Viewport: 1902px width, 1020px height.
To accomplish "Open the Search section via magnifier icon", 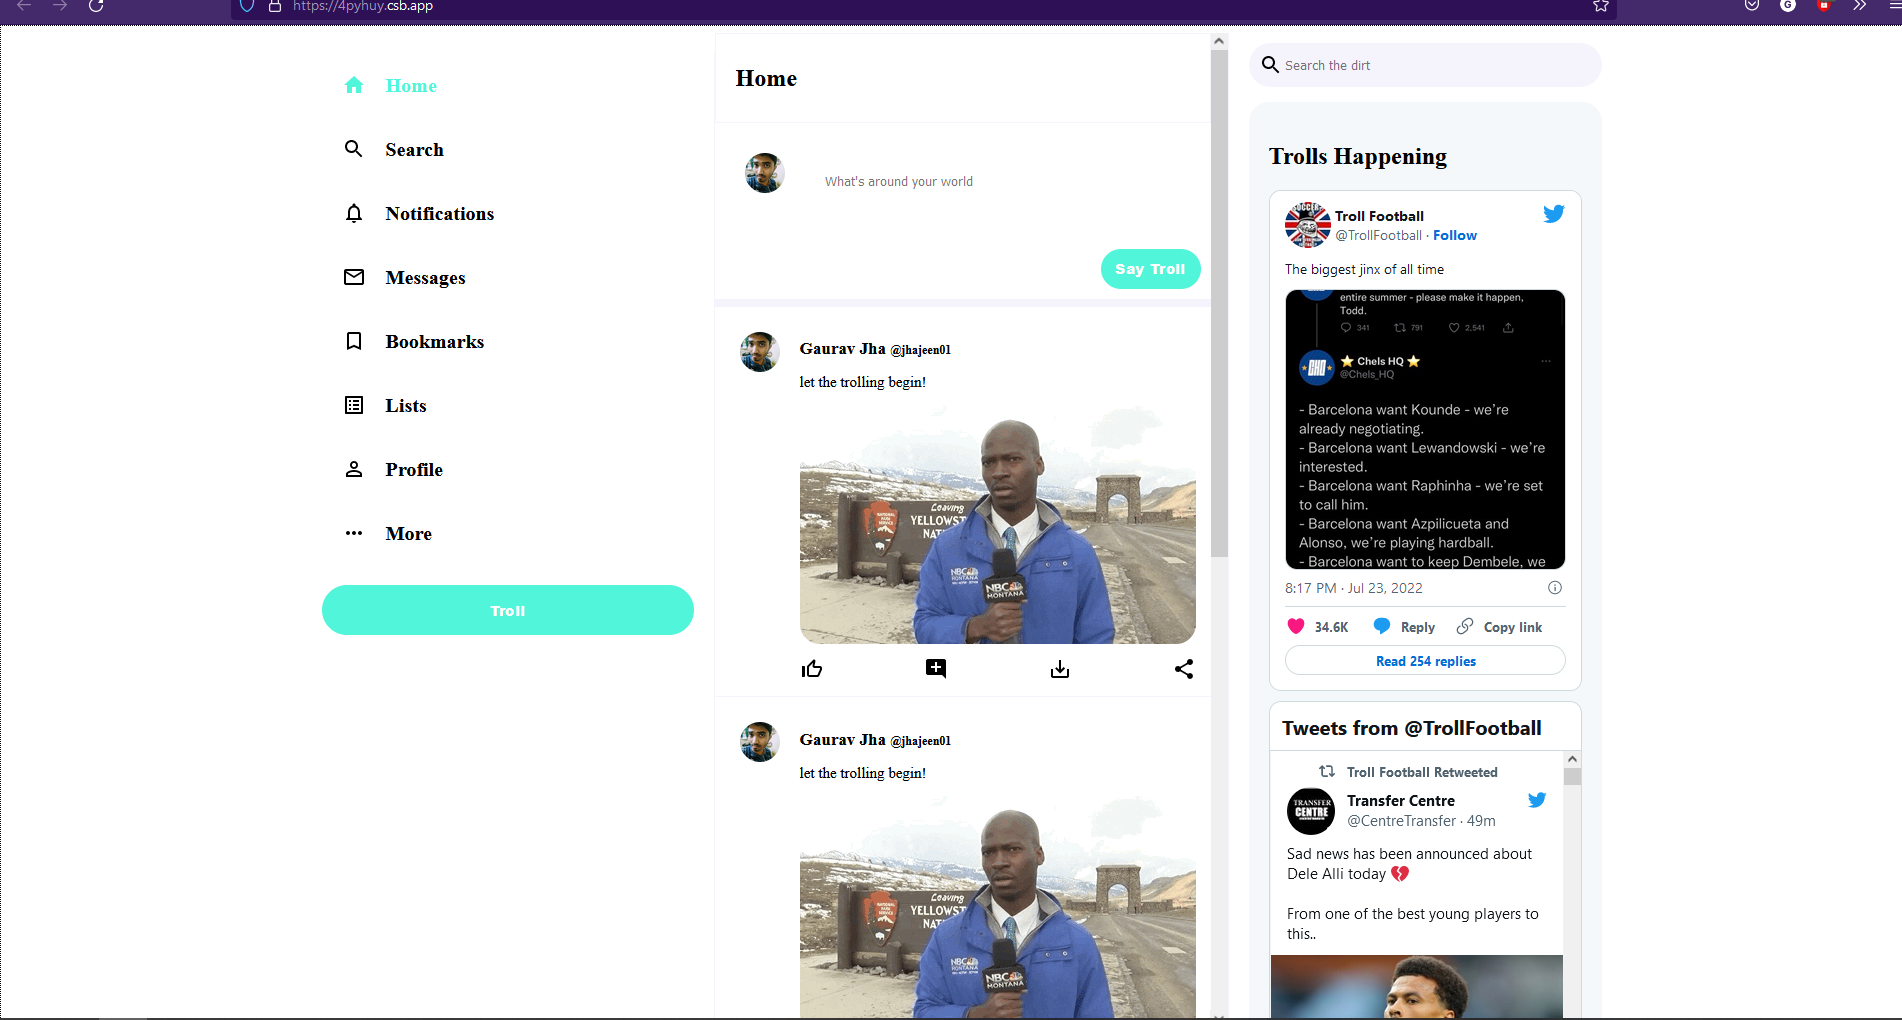I will tap(354, 149).
